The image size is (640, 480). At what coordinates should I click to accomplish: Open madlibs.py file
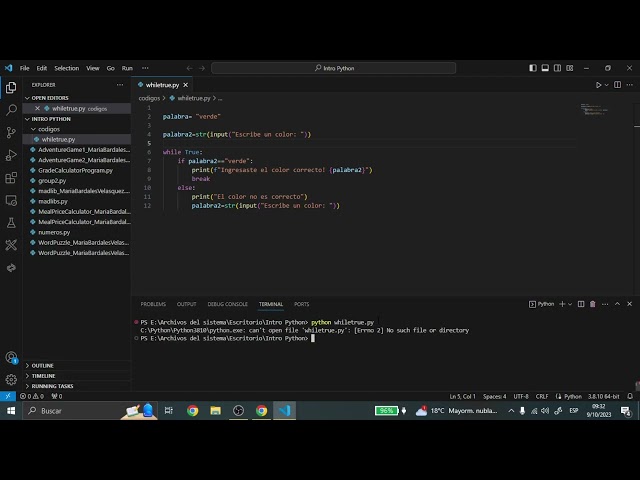pos(77,201)
